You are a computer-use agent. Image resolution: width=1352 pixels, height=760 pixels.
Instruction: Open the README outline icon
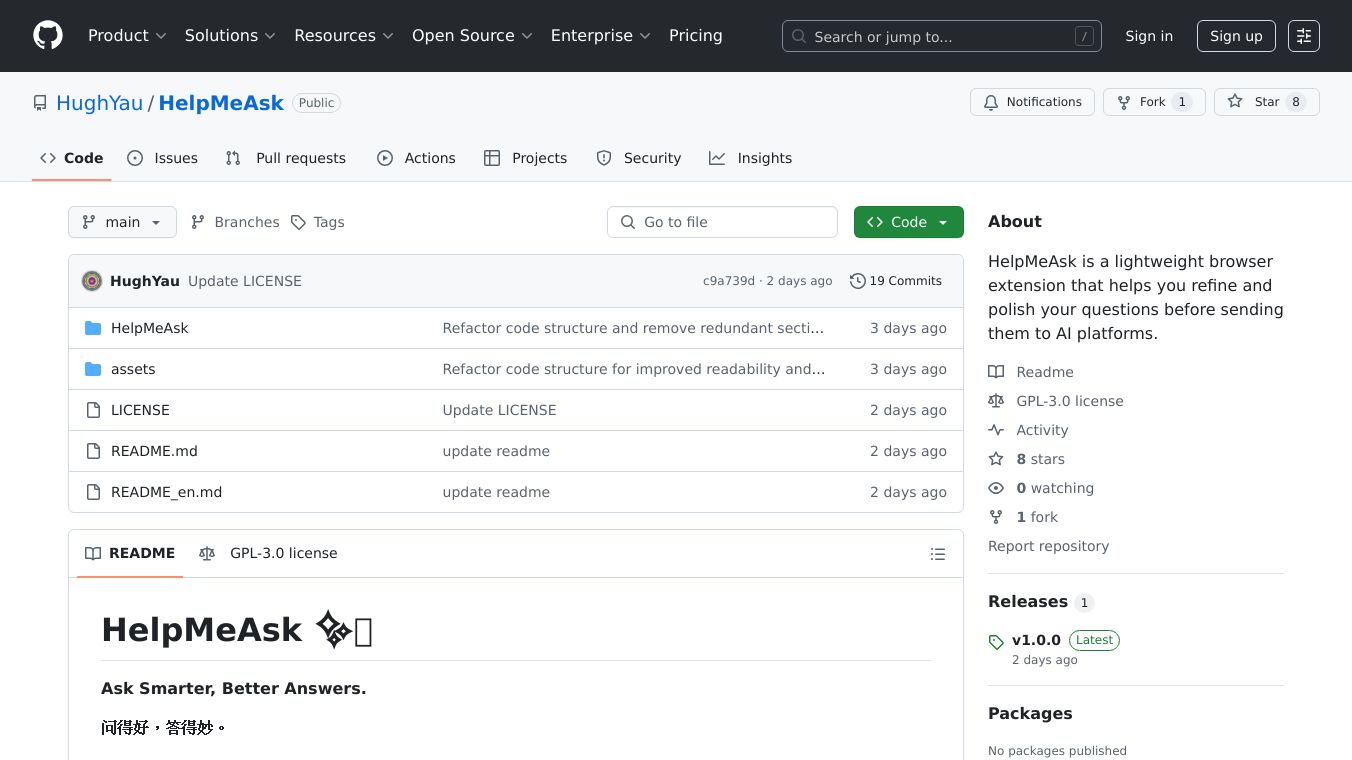tap(937, 554)
